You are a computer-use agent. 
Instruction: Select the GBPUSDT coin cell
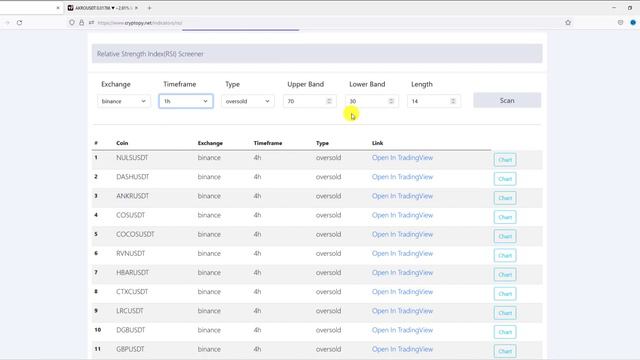[130, 349]
